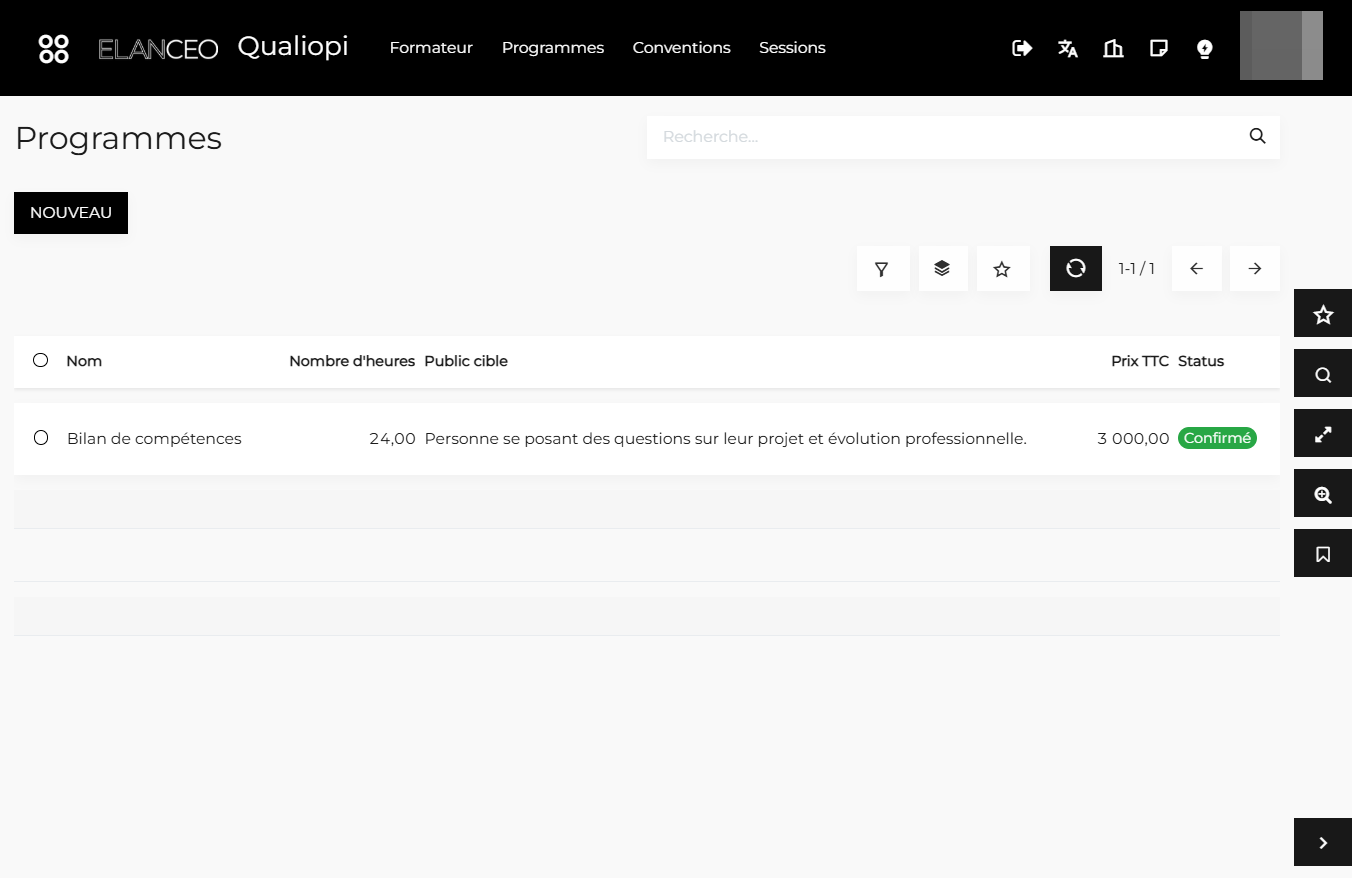Open the Programmes menu
1352x878 pixels.
tap(553, 48)
